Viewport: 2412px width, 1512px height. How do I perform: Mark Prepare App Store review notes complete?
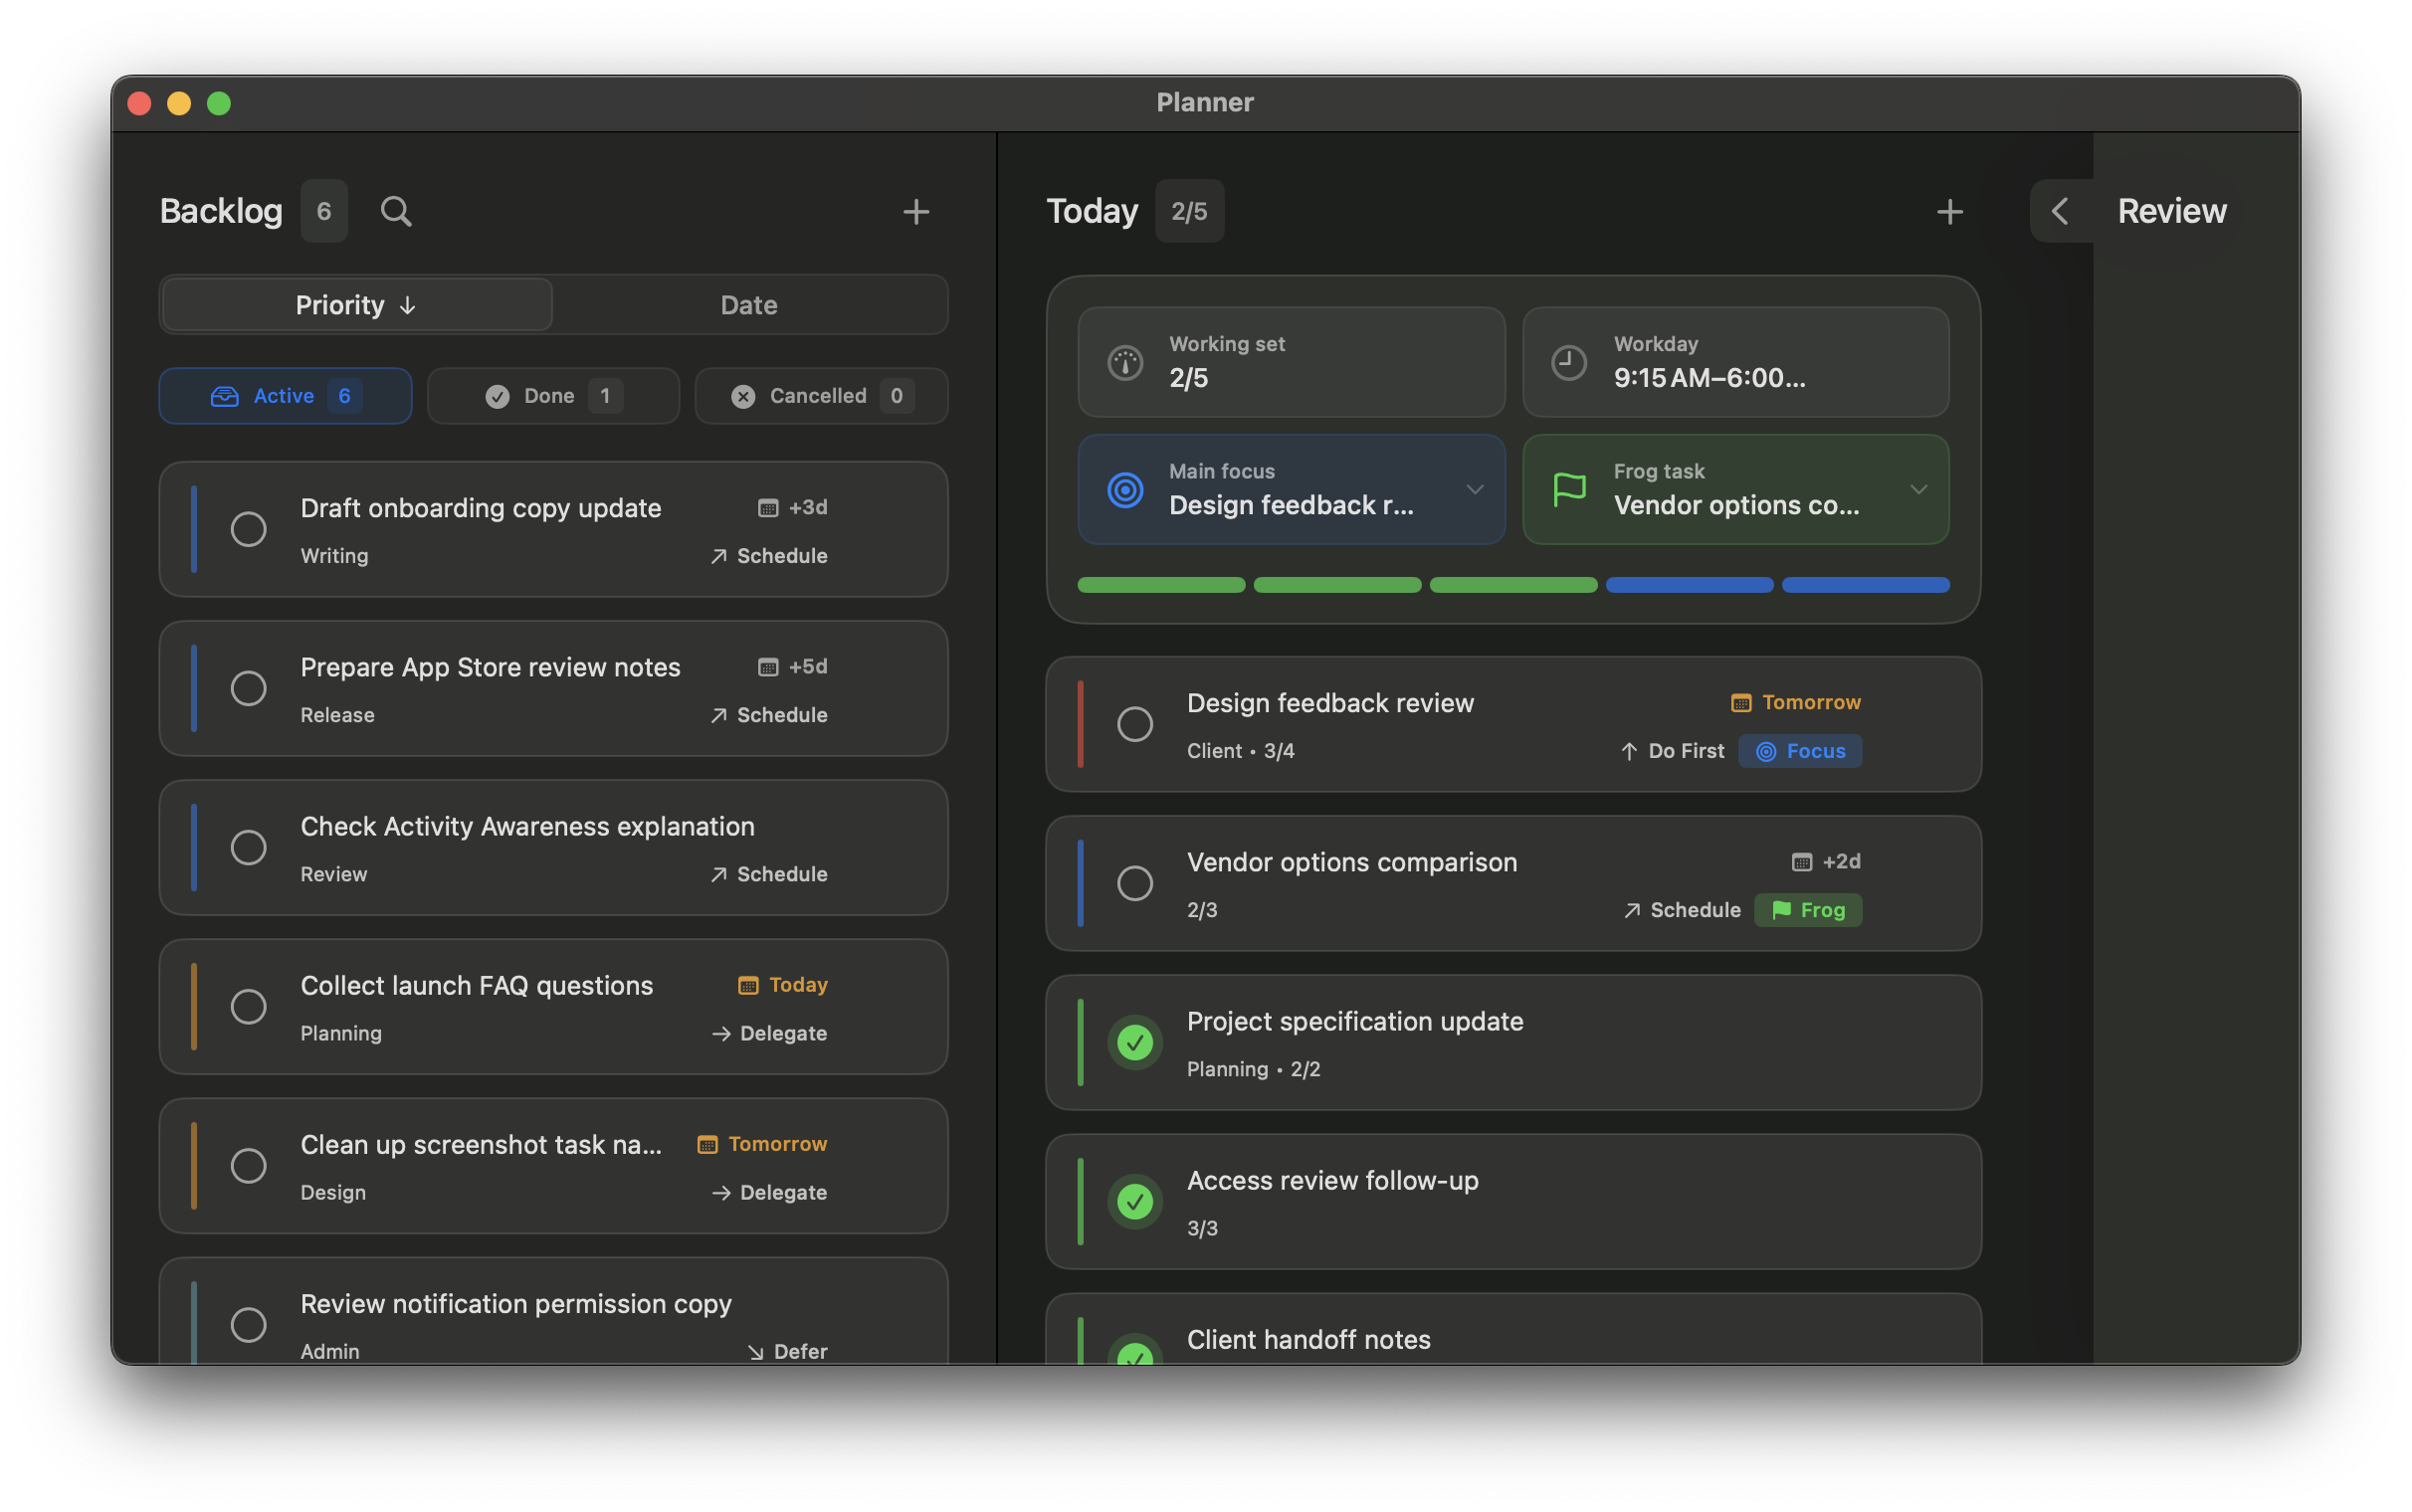(x=249, y=688)
